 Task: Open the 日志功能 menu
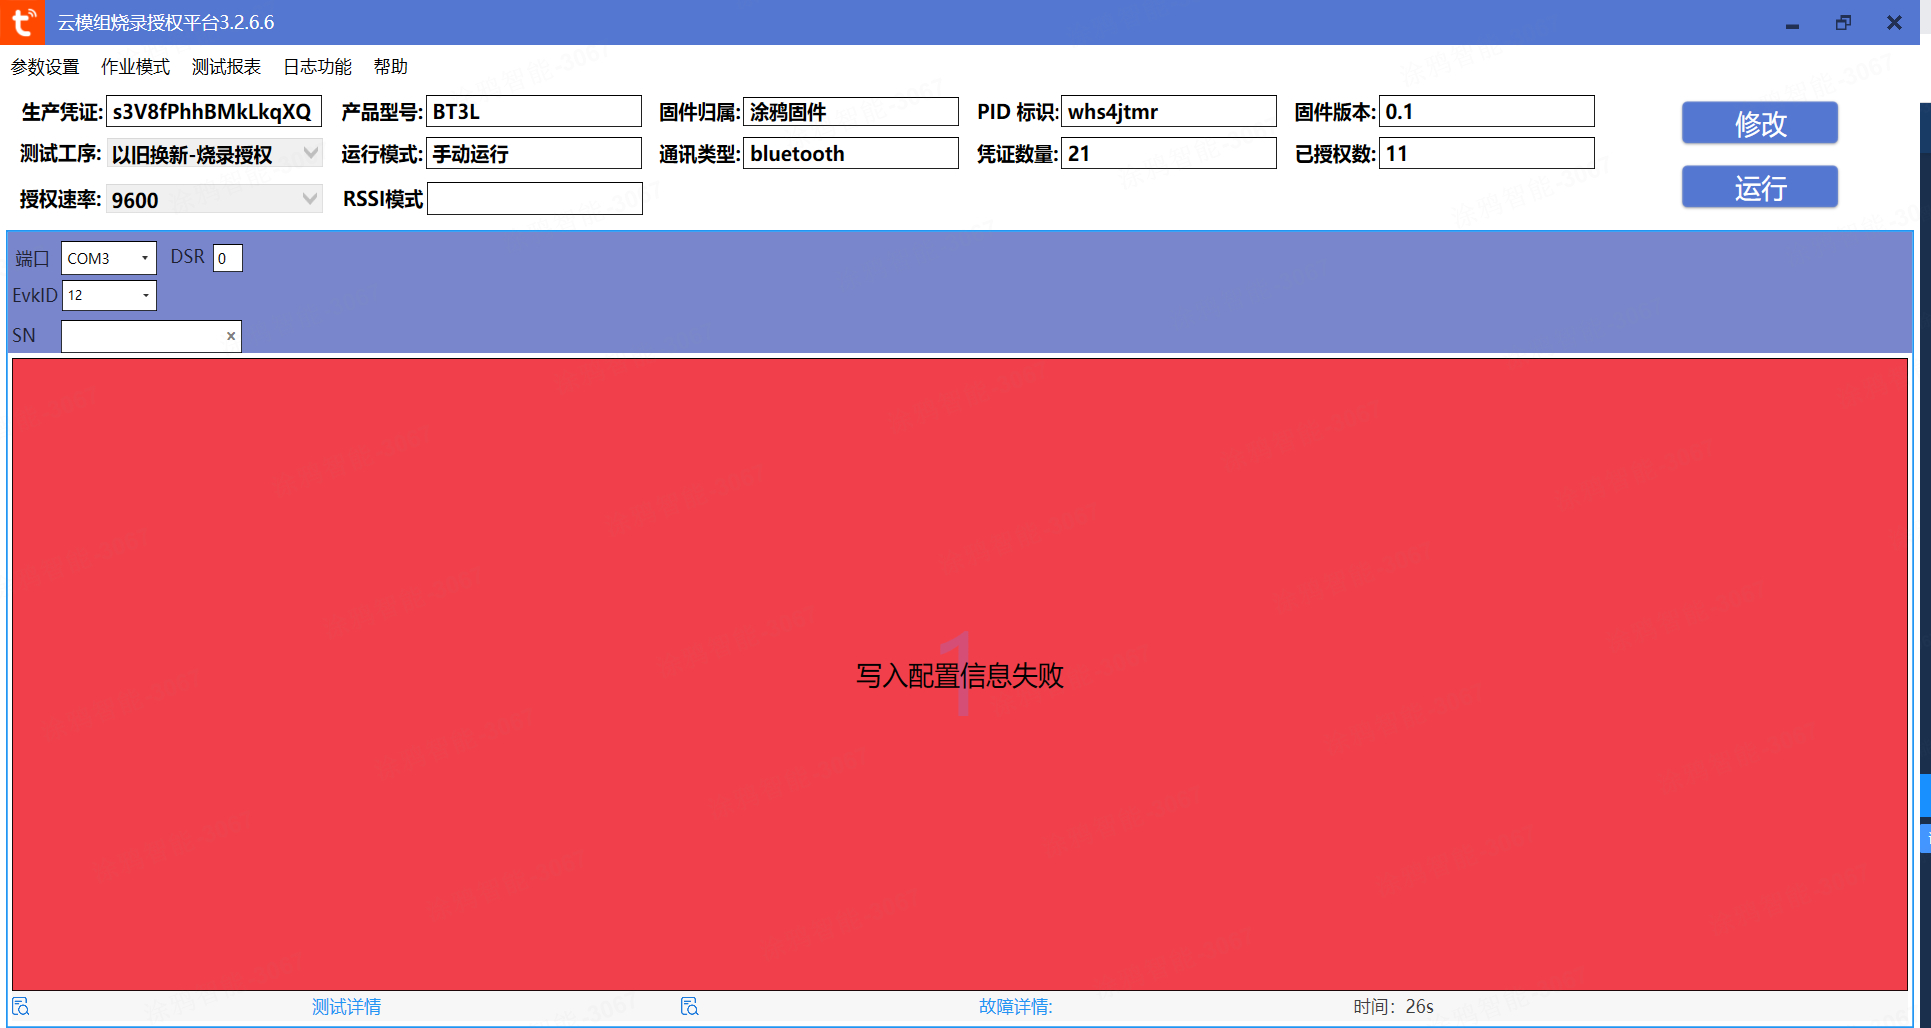317,67
